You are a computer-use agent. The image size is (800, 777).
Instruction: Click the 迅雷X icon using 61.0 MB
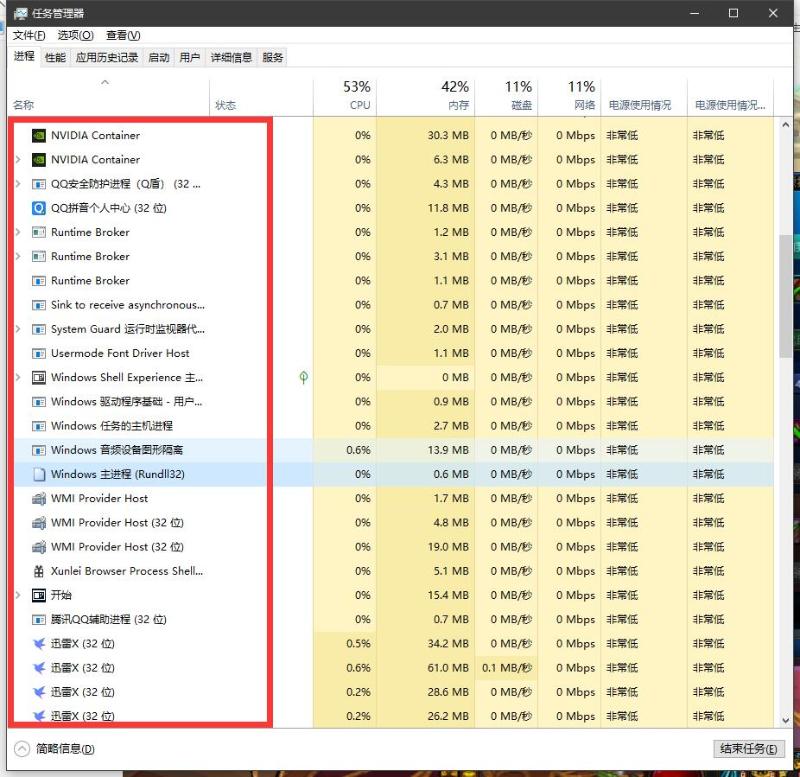pos(39,668)
